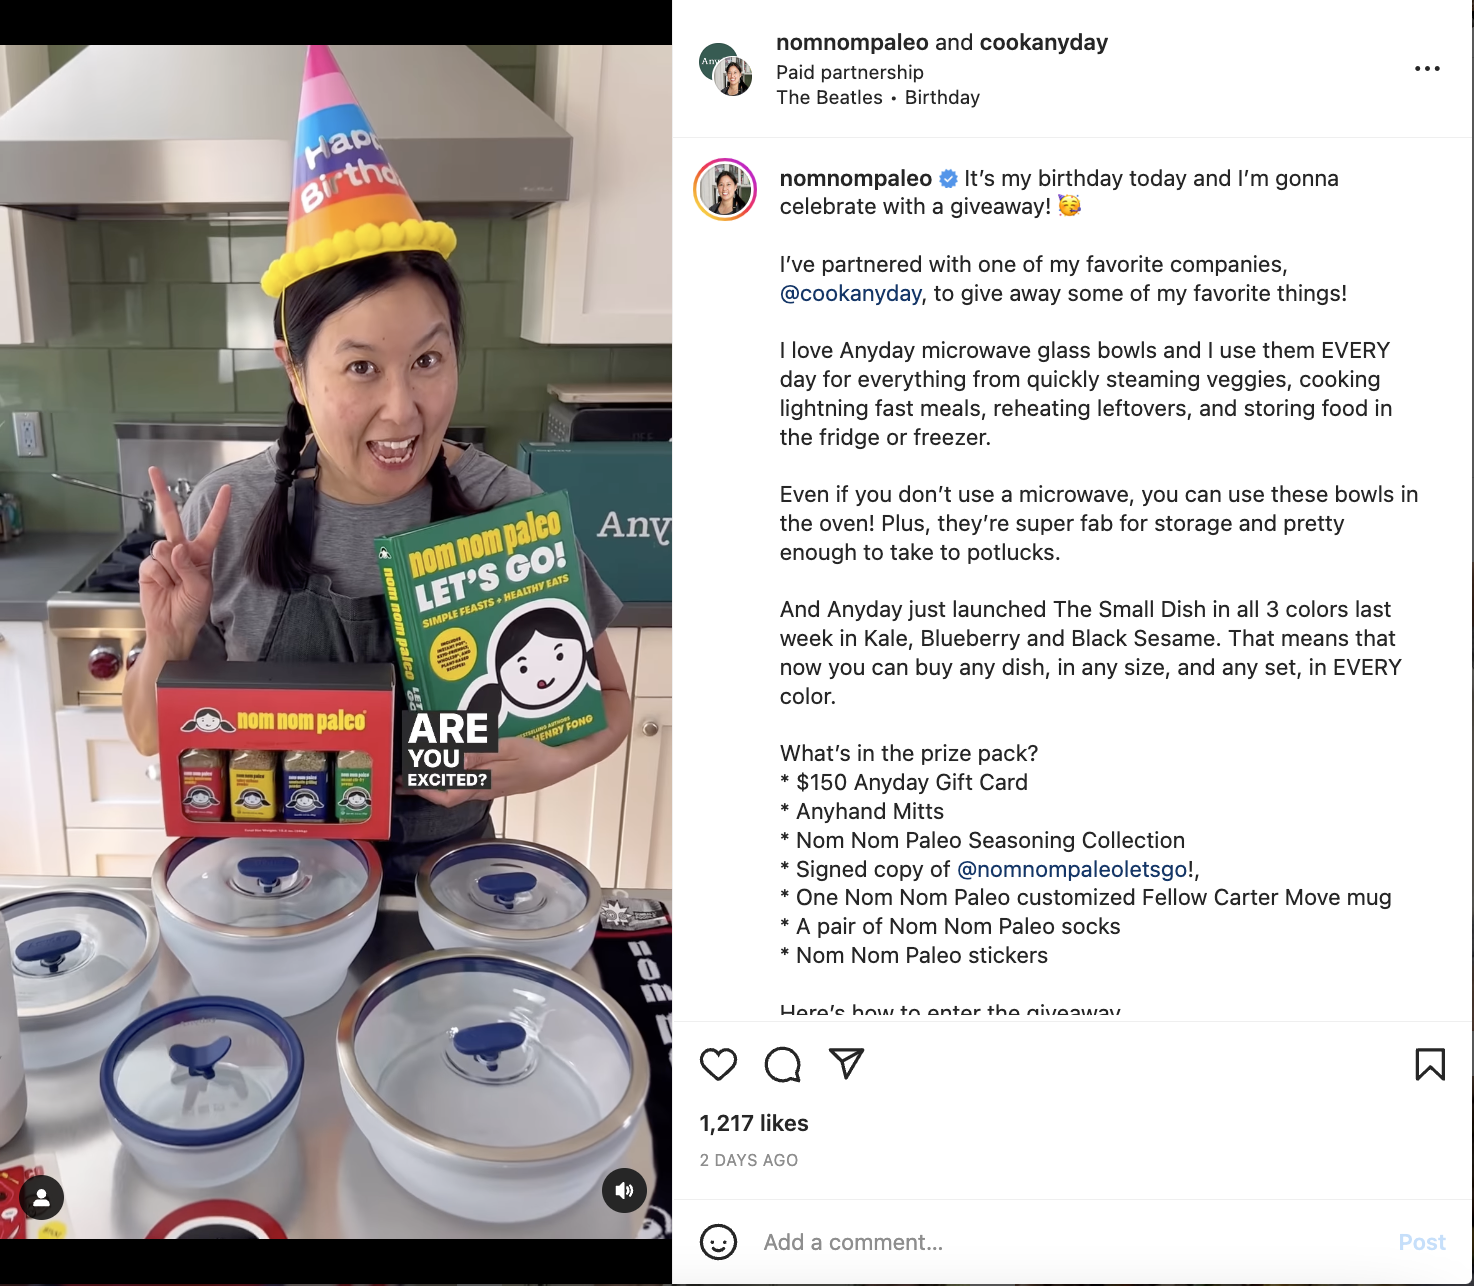
Task: Click the combined profile avatars in header
Action: (725, 69)
